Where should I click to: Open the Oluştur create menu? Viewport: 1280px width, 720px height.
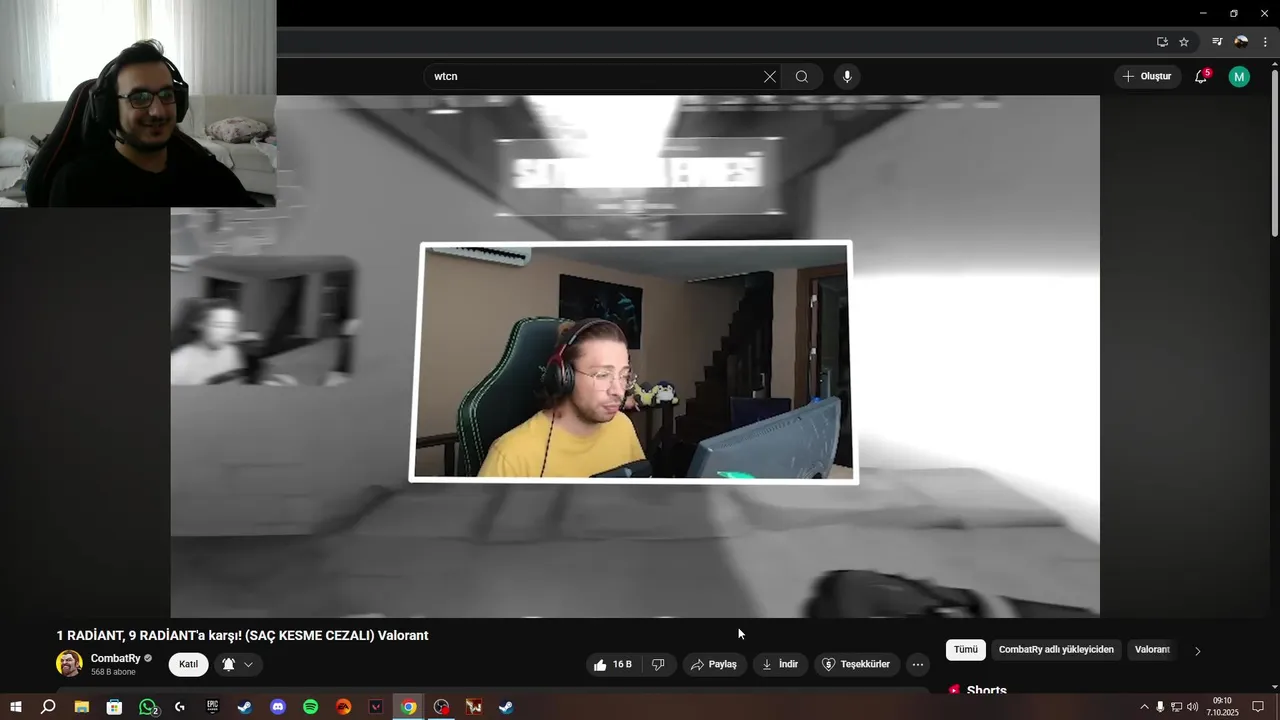point(1148,77)
